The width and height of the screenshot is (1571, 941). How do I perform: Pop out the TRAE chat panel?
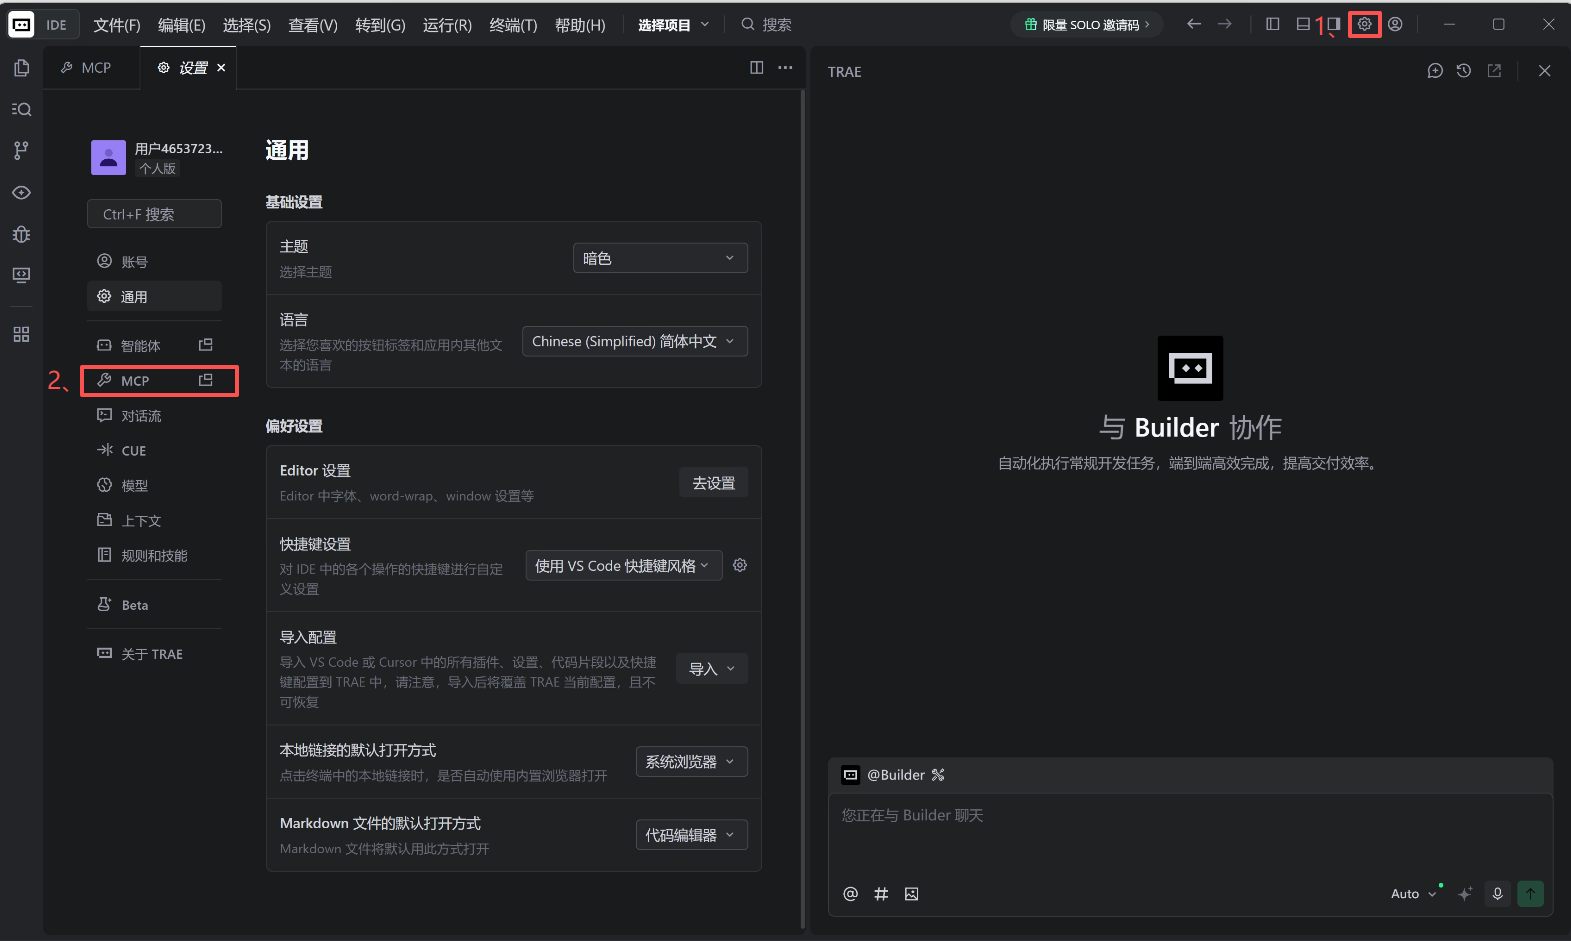pyautogui.click(x=1494, y=71)
